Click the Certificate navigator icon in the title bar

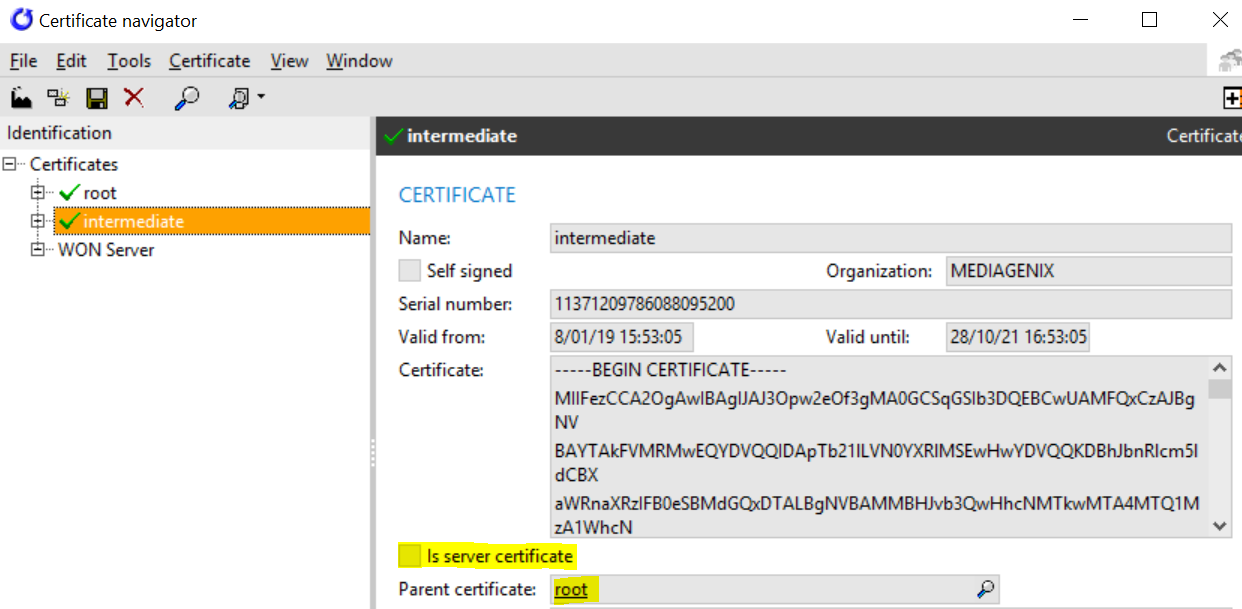tap(20, 19)
